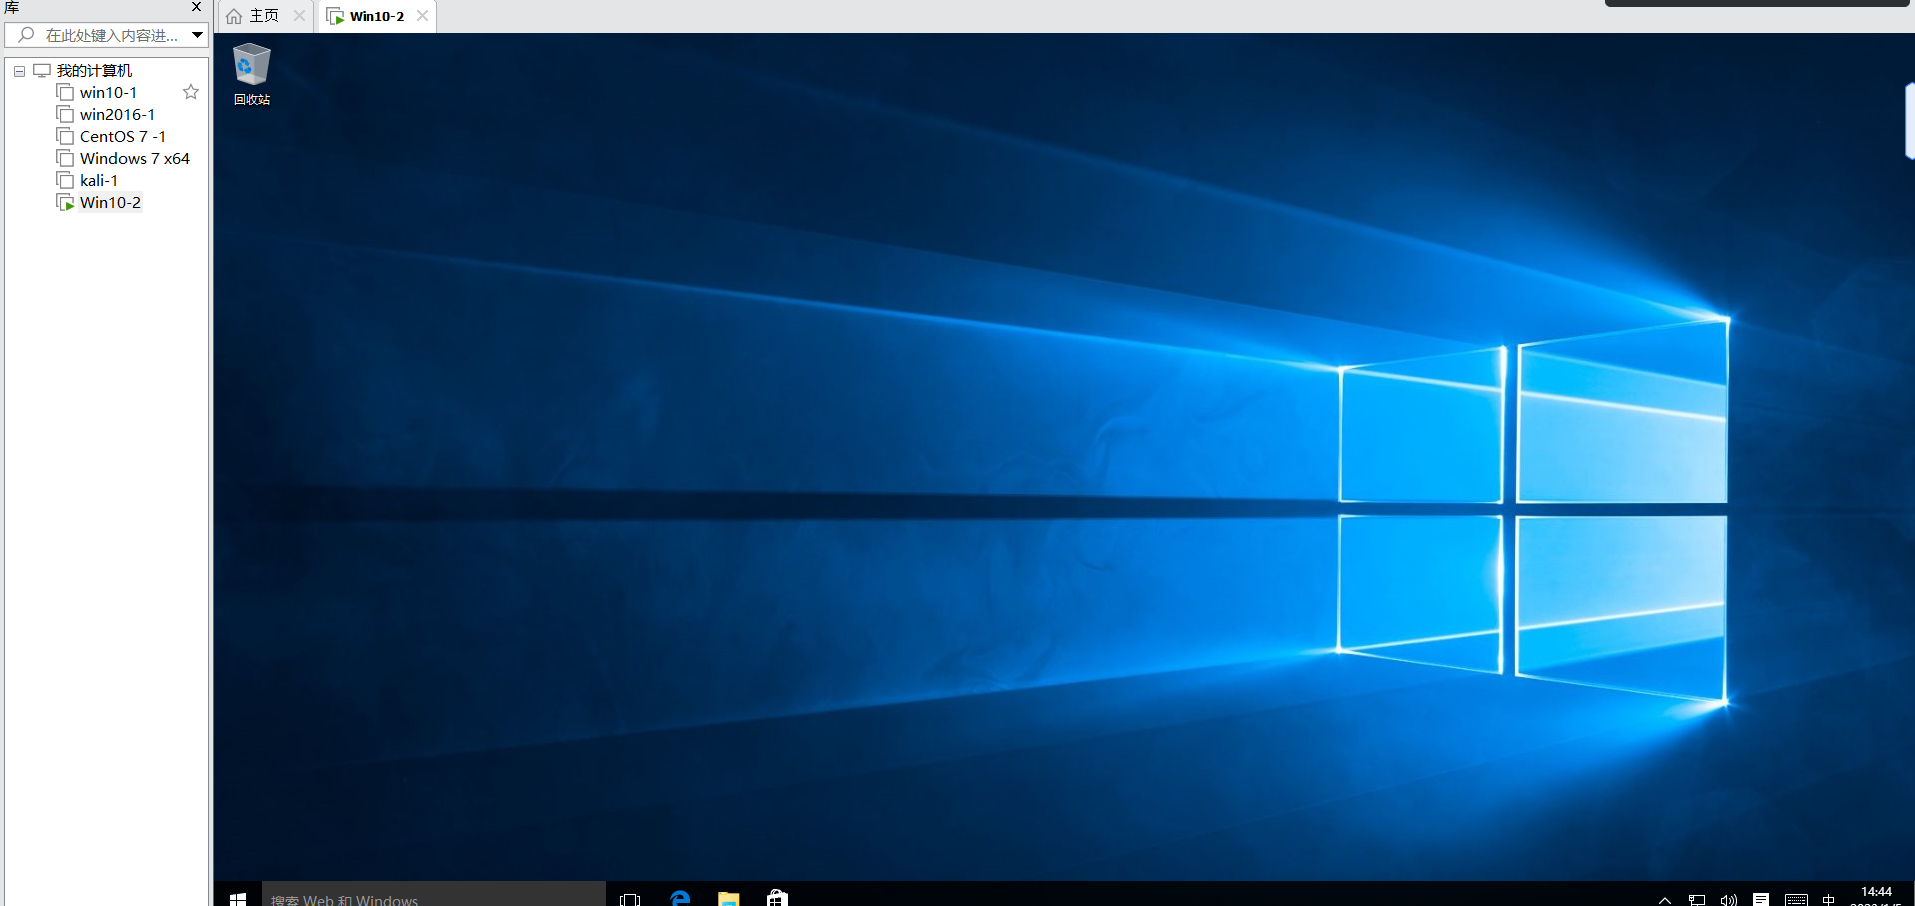Show hidden tray icons chevron
The width and height of the screenshot is (1915, 906).
coord(1665,900)
